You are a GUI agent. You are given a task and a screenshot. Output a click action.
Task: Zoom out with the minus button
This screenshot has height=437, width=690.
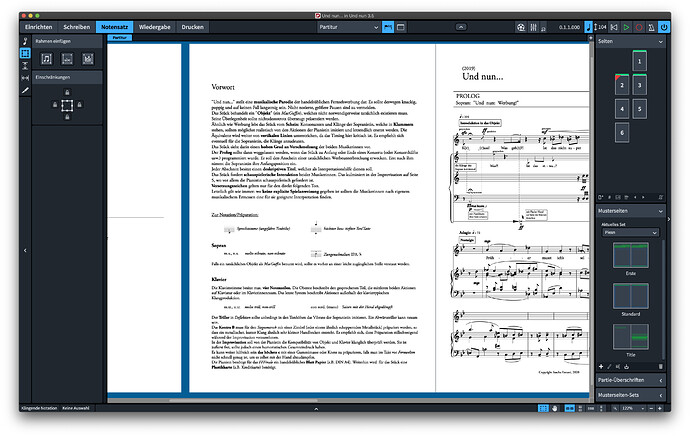point(652,408)
